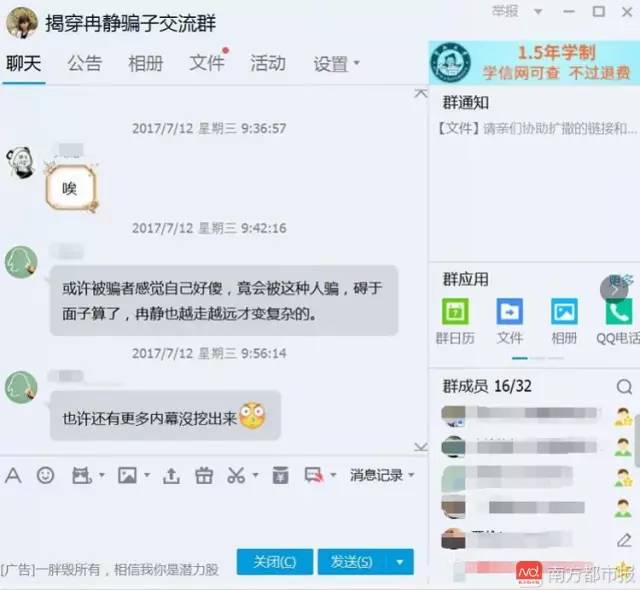Select the scissors screenshot tool
The image size is (640, 590).
click(x=236, y=475)
